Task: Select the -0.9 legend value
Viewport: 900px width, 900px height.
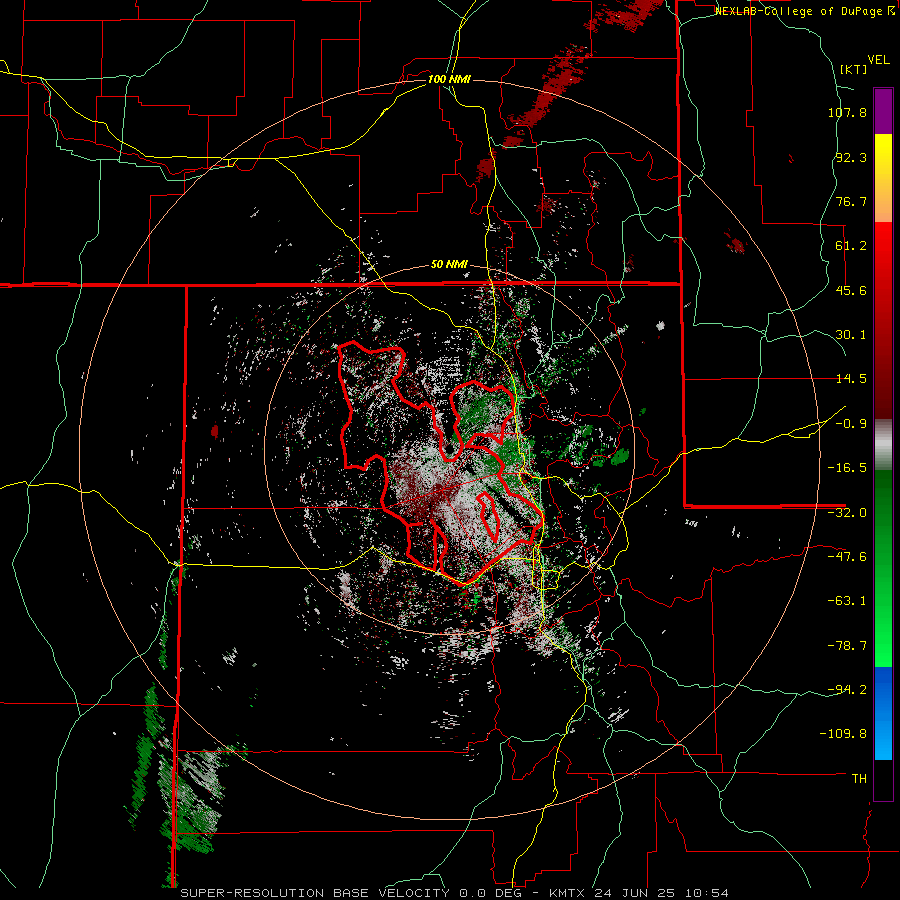Action: pyautogui.click(x=851, y=424)
